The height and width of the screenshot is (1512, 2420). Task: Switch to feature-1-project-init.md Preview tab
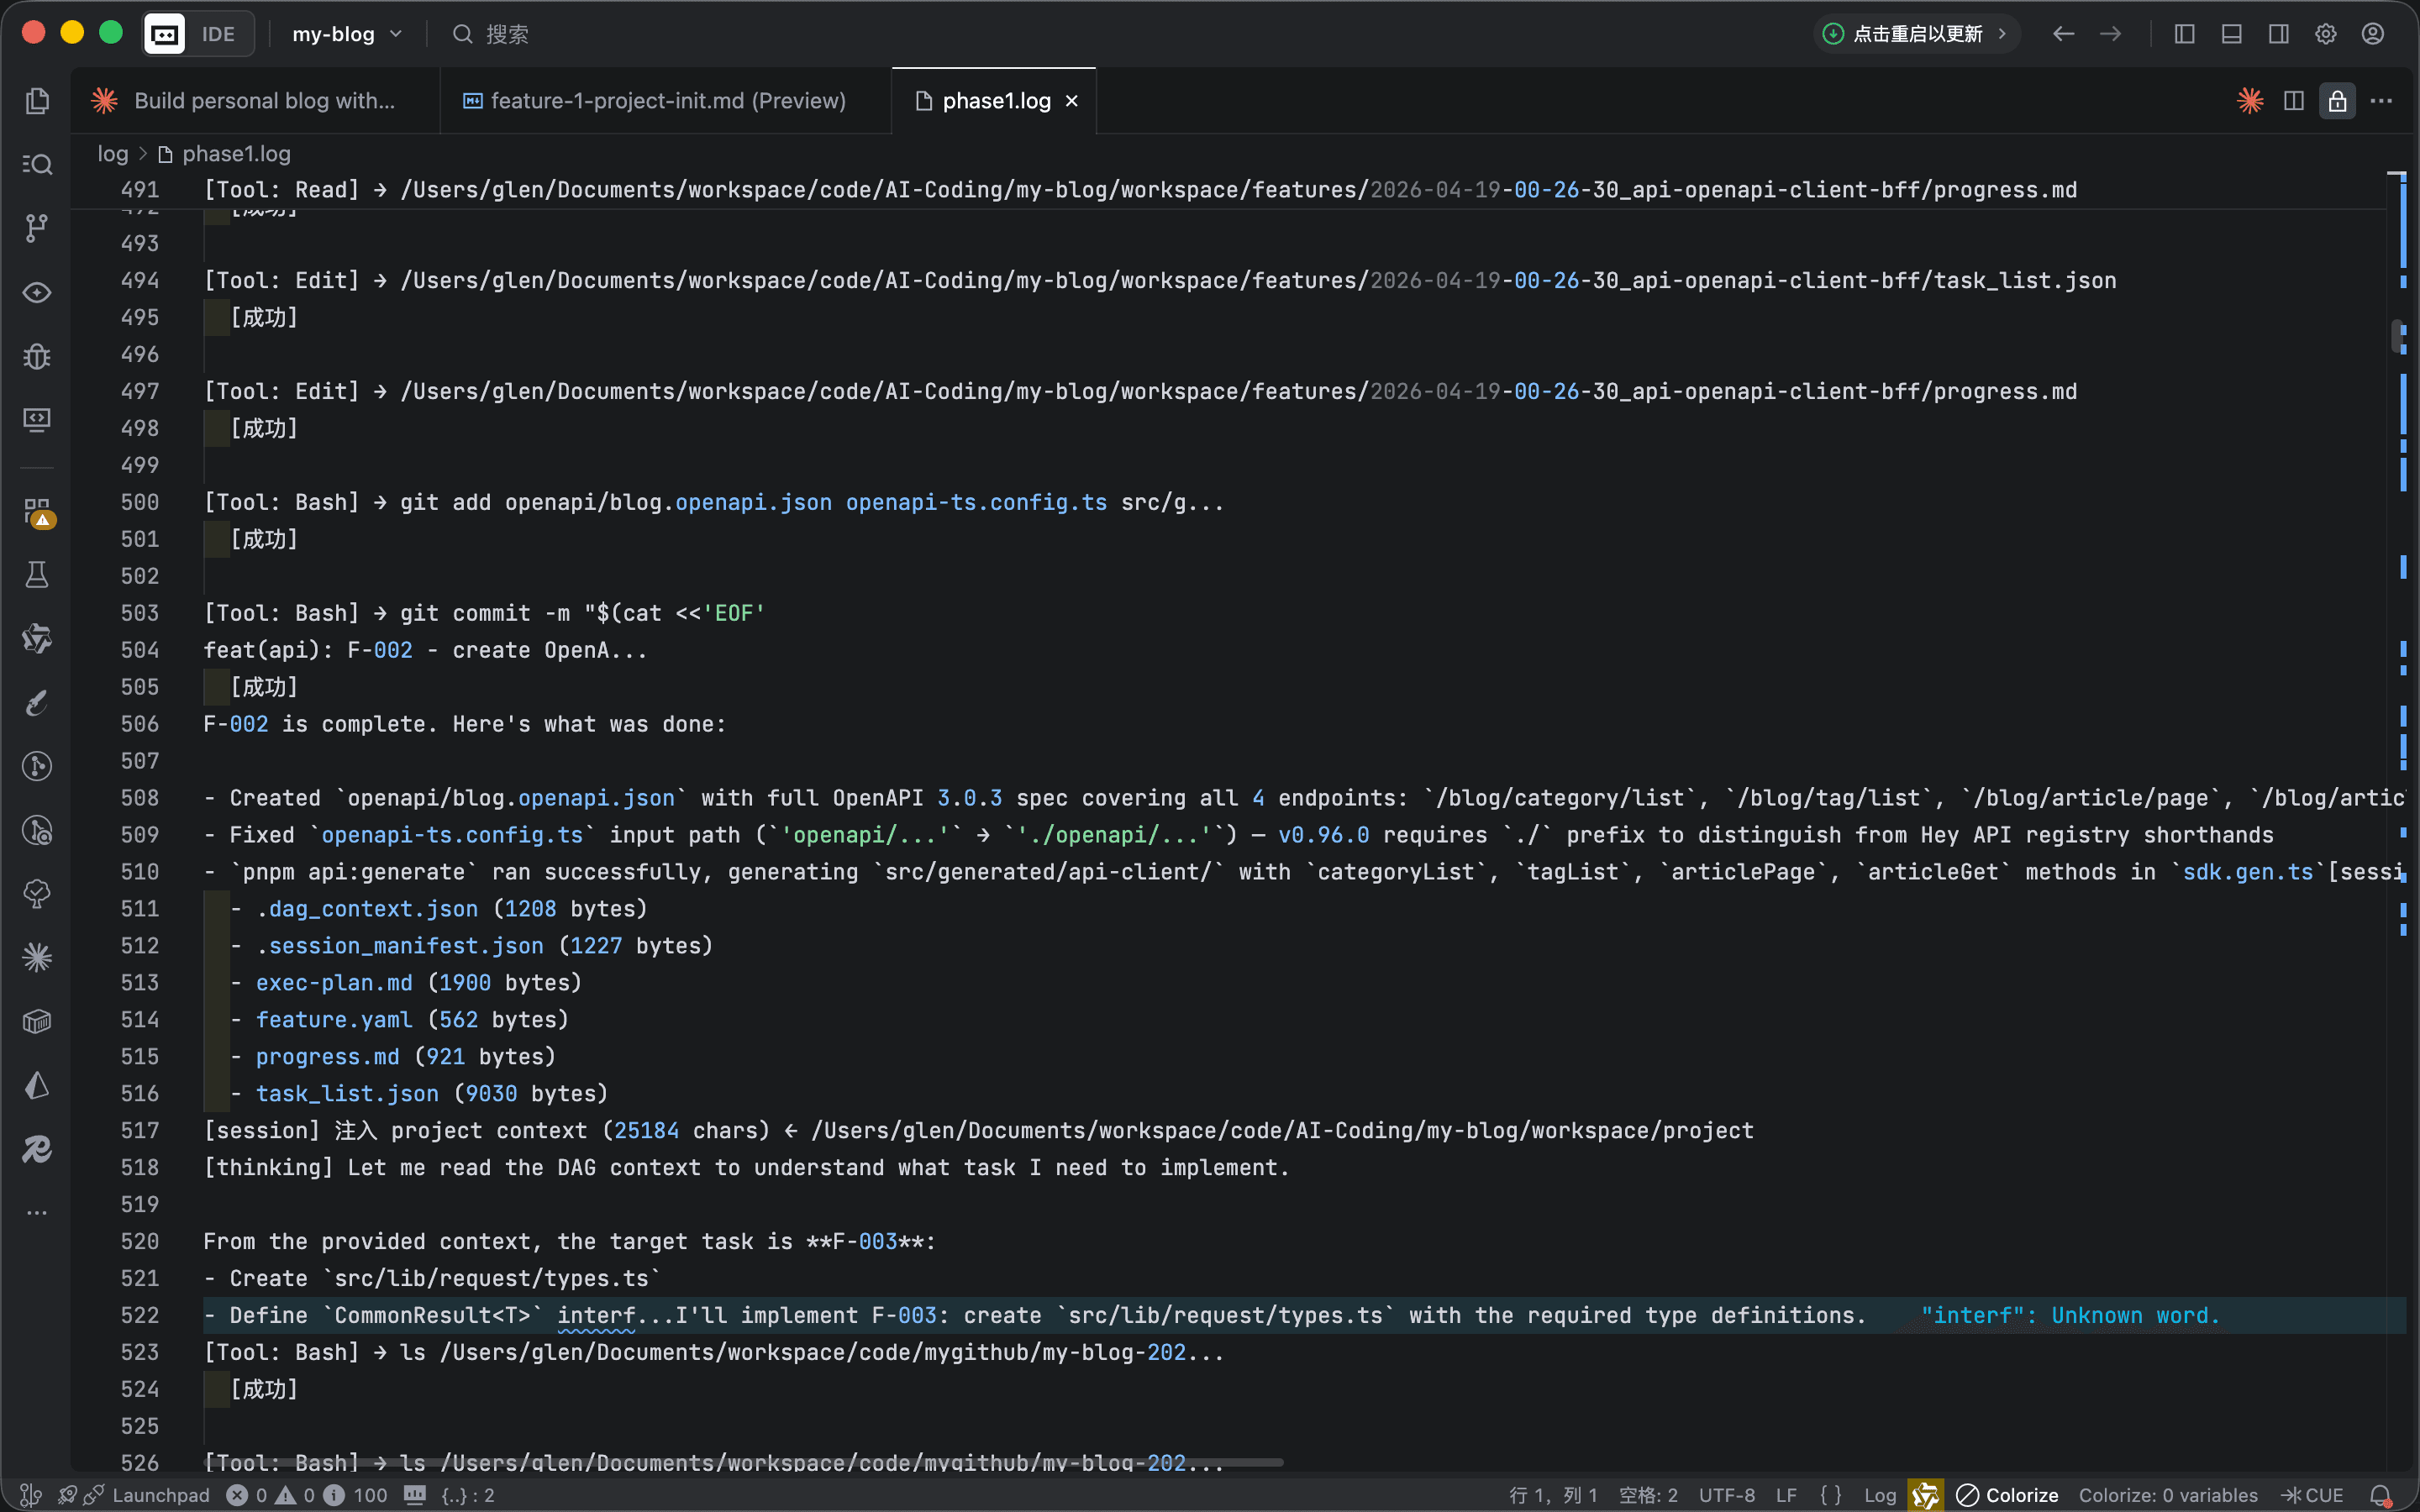[x=666, y=101]
